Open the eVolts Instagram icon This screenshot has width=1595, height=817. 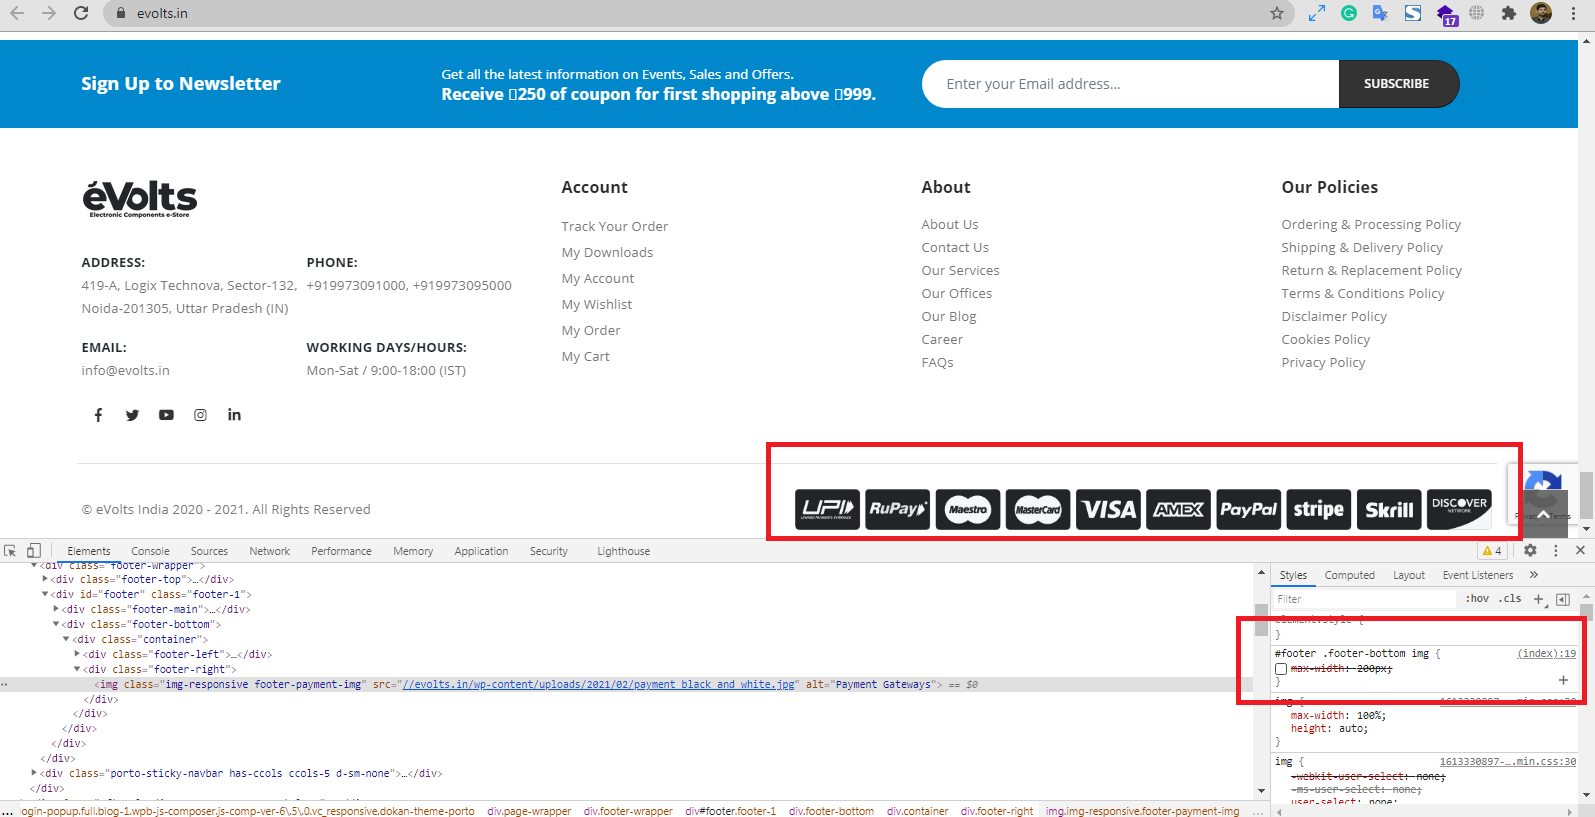(x=200, y=415)
